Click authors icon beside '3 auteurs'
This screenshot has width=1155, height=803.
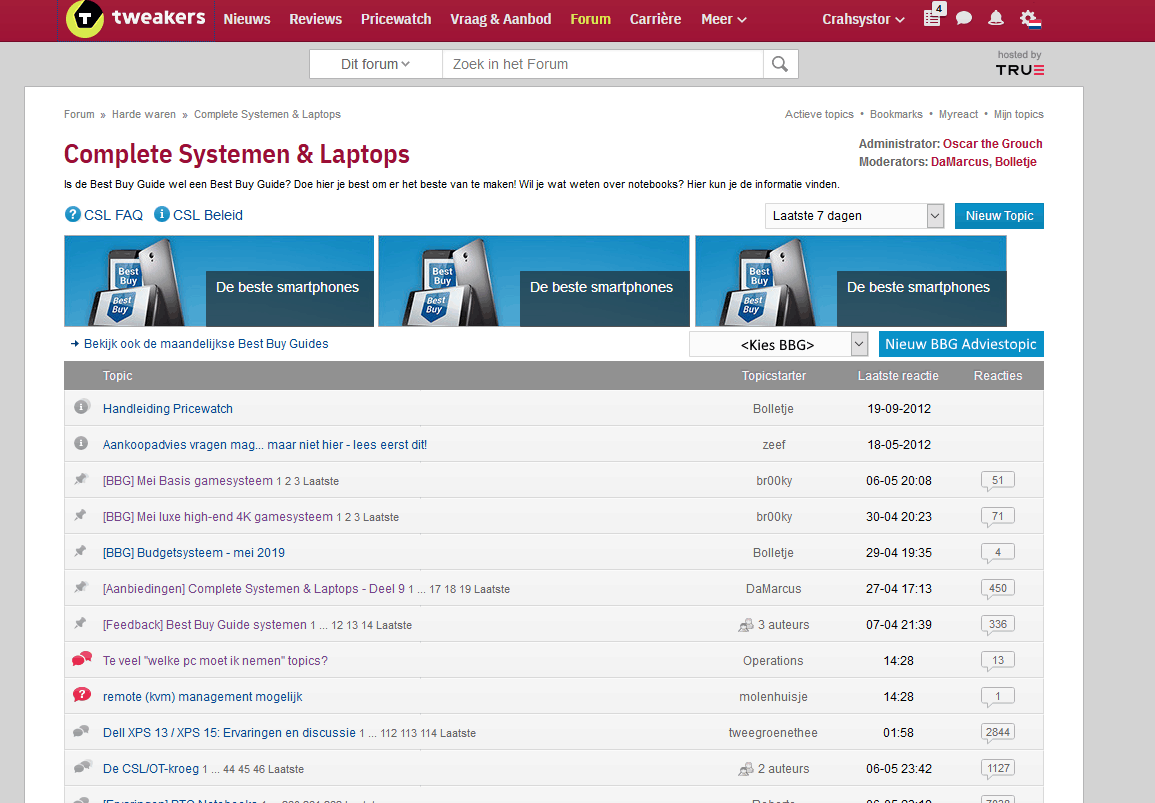(x=745, y=625)
